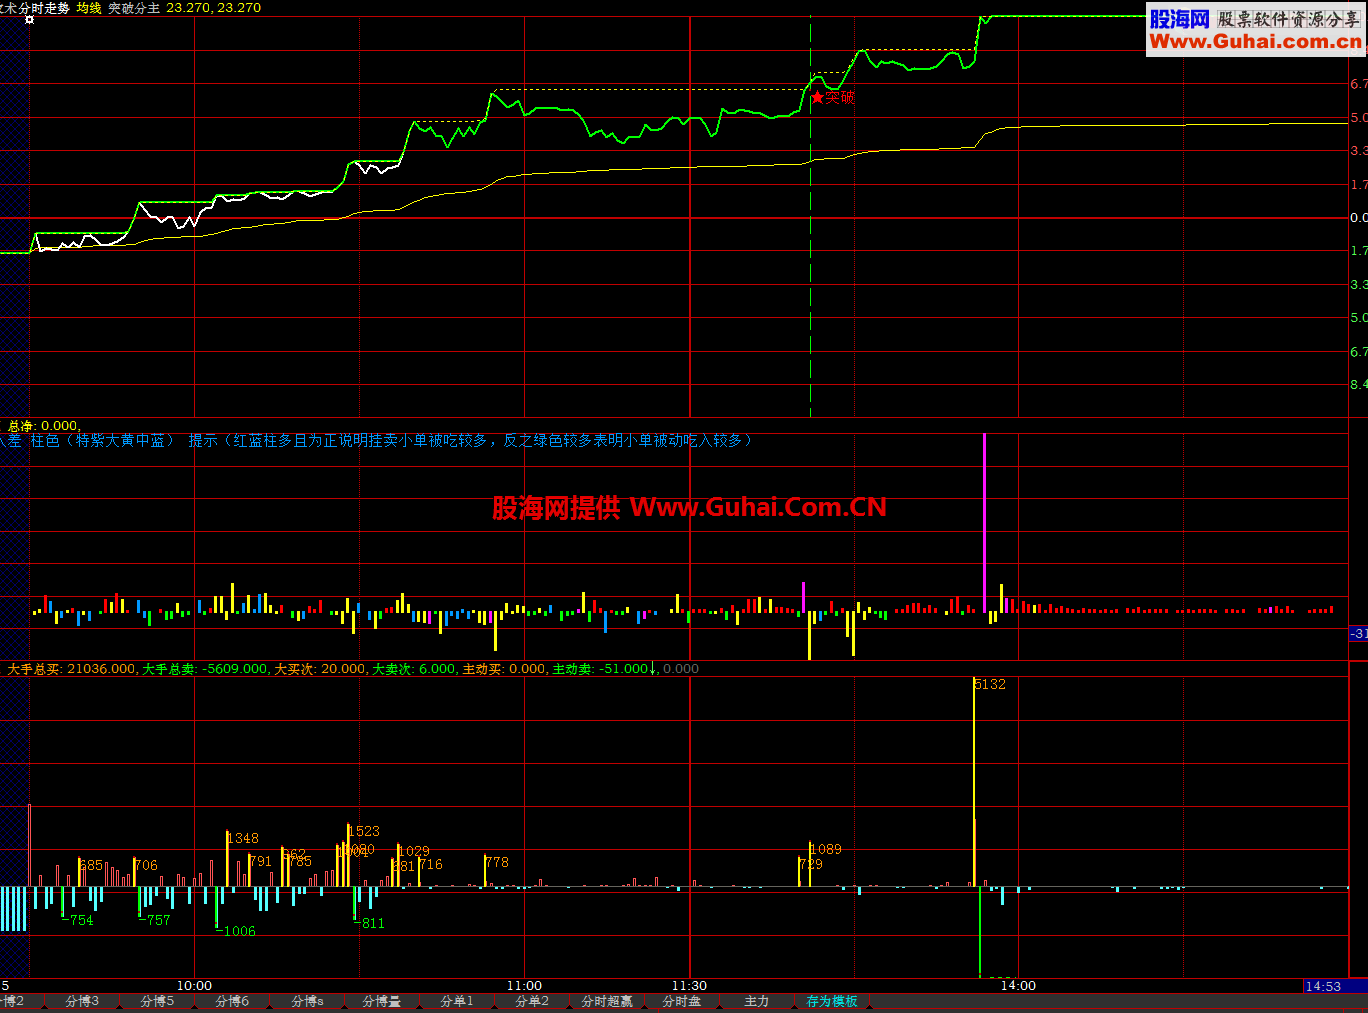Click the 716 volume label

point(431,864)
